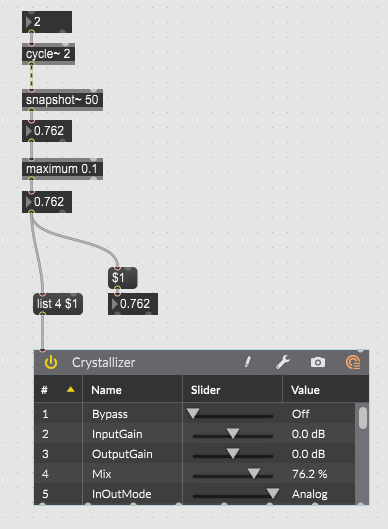Screen dimensions: 388x529
Task: Click the pencil edit icon in Crystallizer header
Action: pos(248,362)
